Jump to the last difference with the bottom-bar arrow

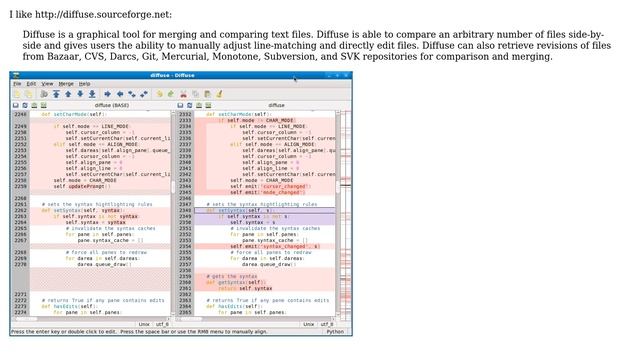pyautogui.click(x=92, y=94)
